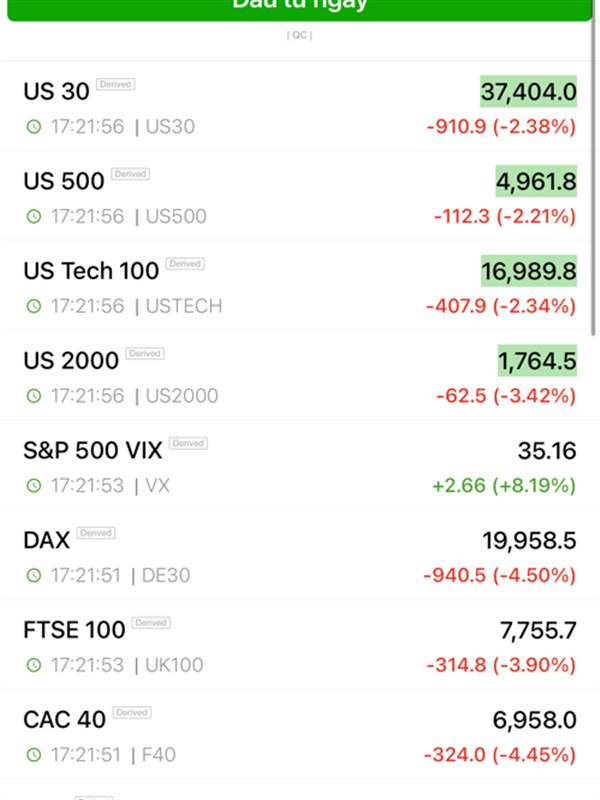Click the clock icon under US 2000

34,396
